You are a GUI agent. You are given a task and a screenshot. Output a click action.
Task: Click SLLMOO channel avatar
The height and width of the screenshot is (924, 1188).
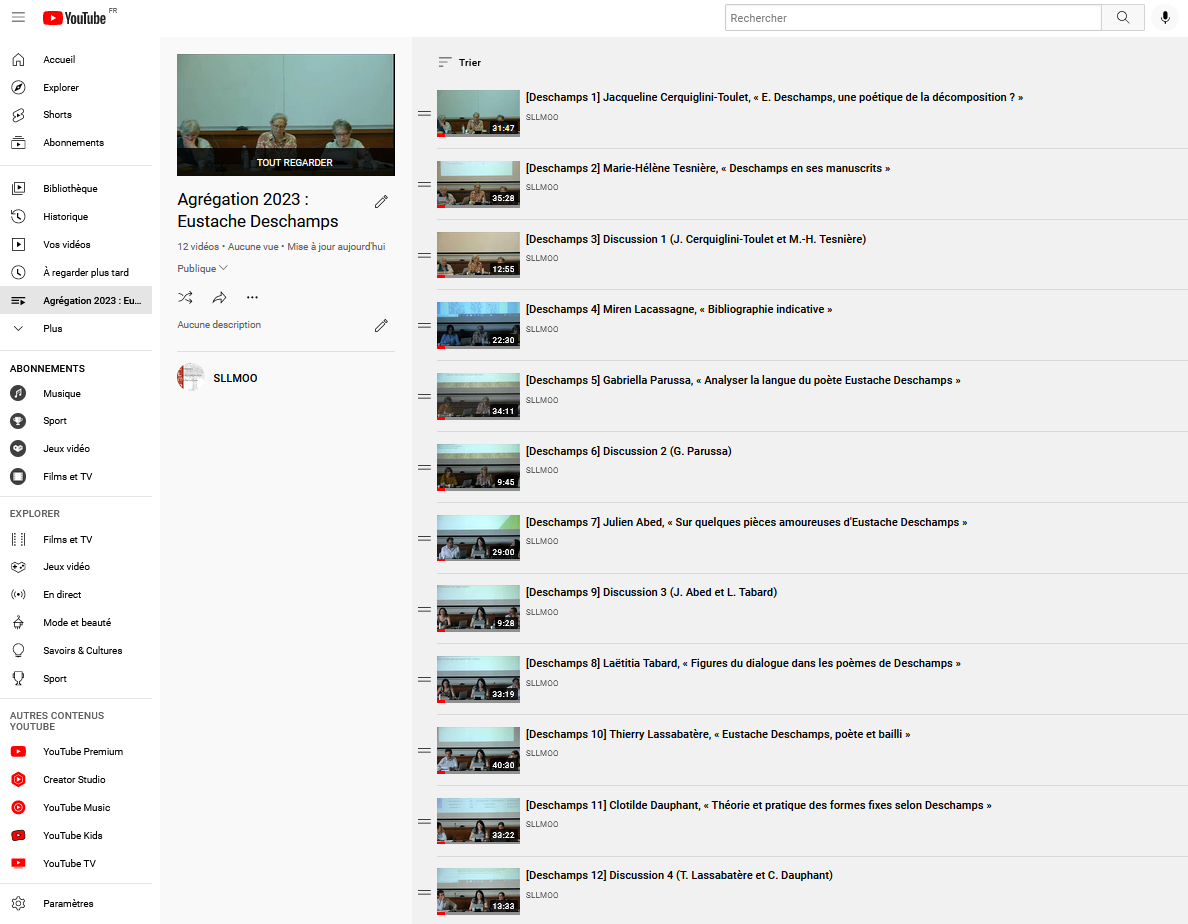point(190,377)
